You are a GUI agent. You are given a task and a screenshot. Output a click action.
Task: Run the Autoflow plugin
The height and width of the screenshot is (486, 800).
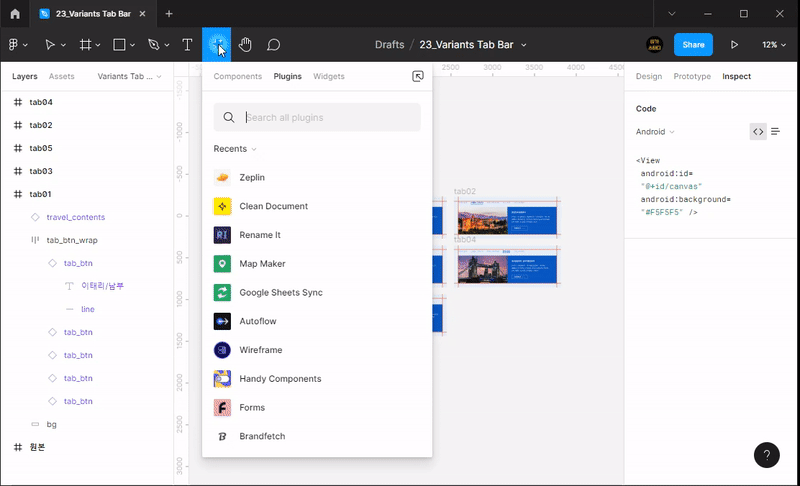[x=317, y=321]
